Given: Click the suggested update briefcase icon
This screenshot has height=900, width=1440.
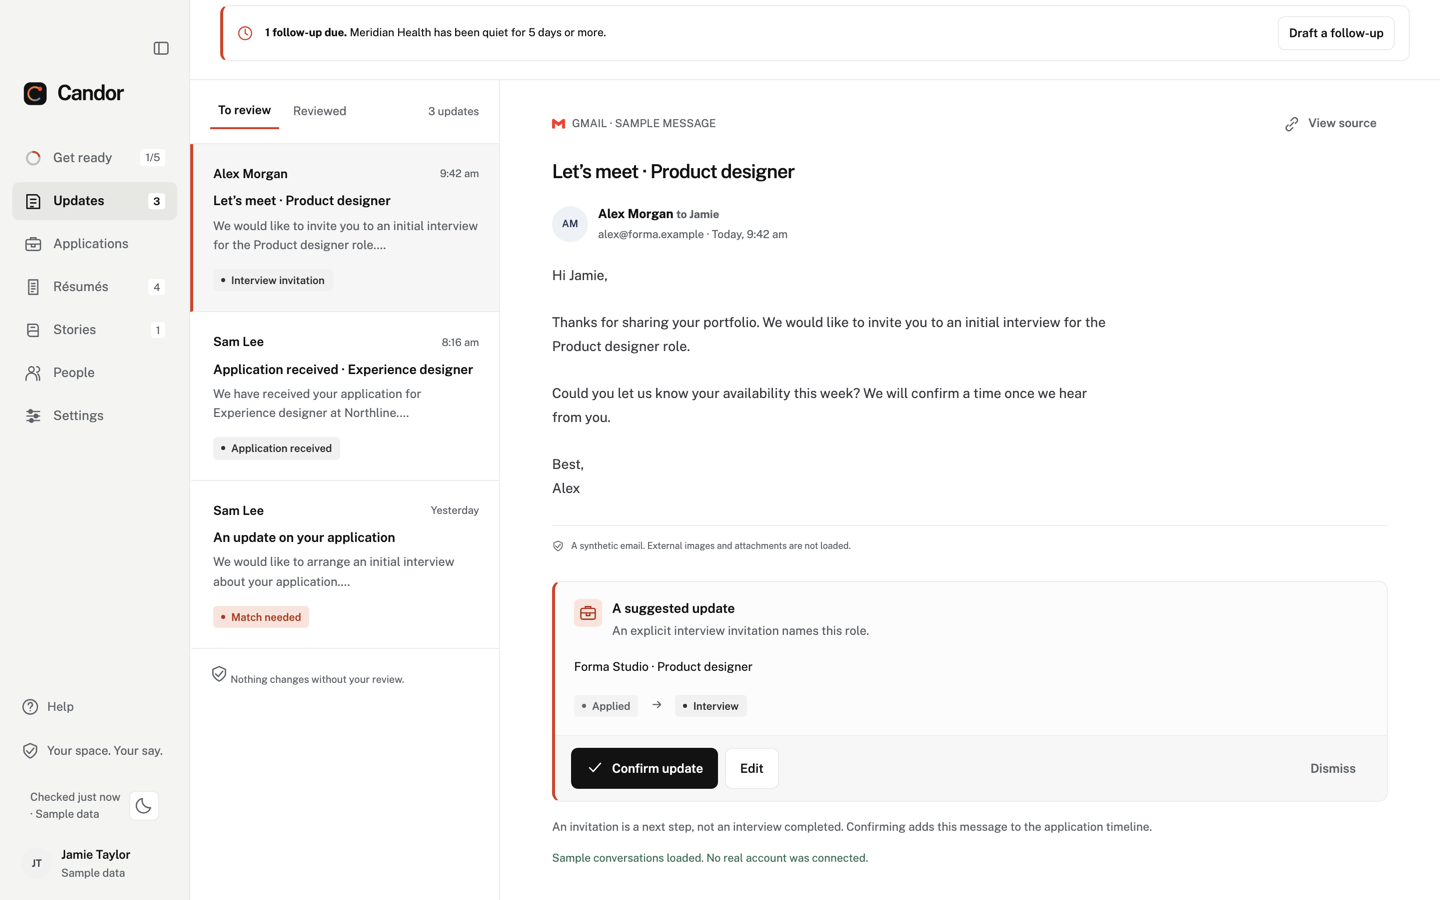Looking at the screenshot, I should [588, 613].
